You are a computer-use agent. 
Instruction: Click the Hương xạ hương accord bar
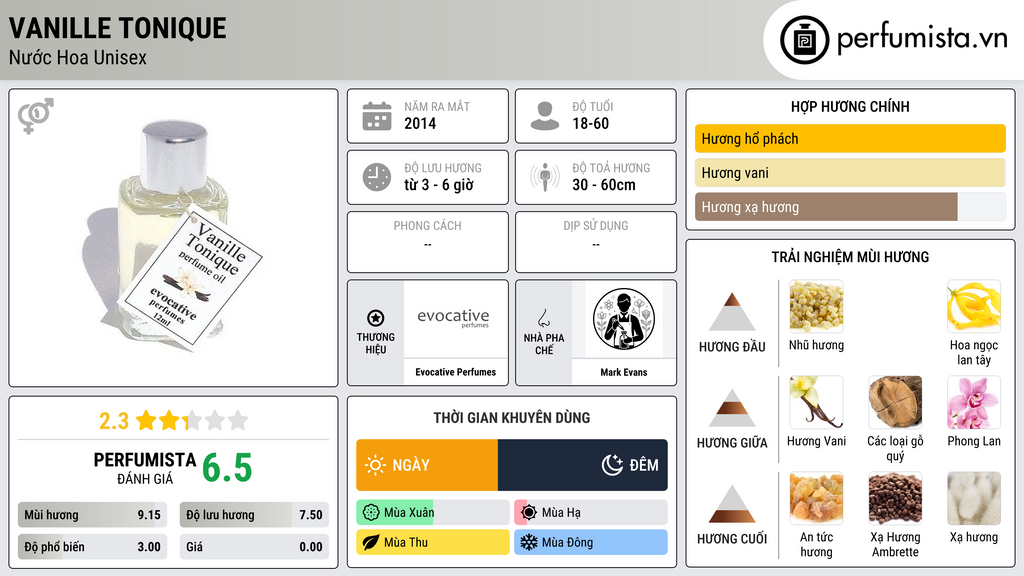(850, 206)
